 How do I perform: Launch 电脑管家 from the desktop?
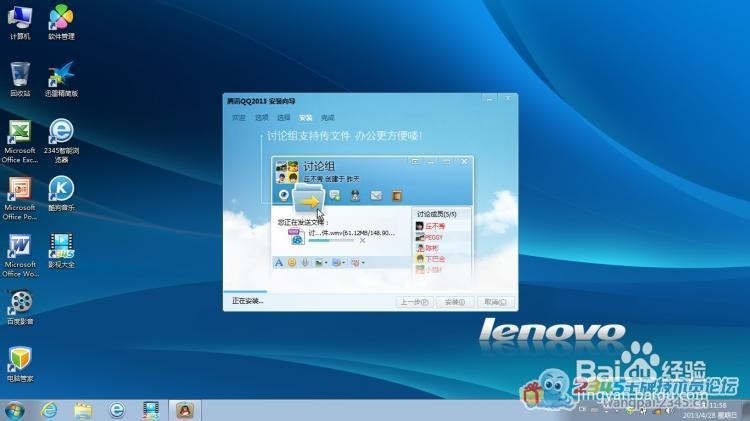[20, 365]
